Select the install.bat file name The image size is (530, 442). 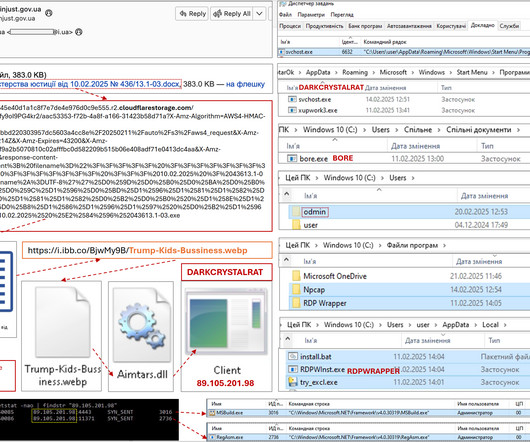tap(316, 357)
